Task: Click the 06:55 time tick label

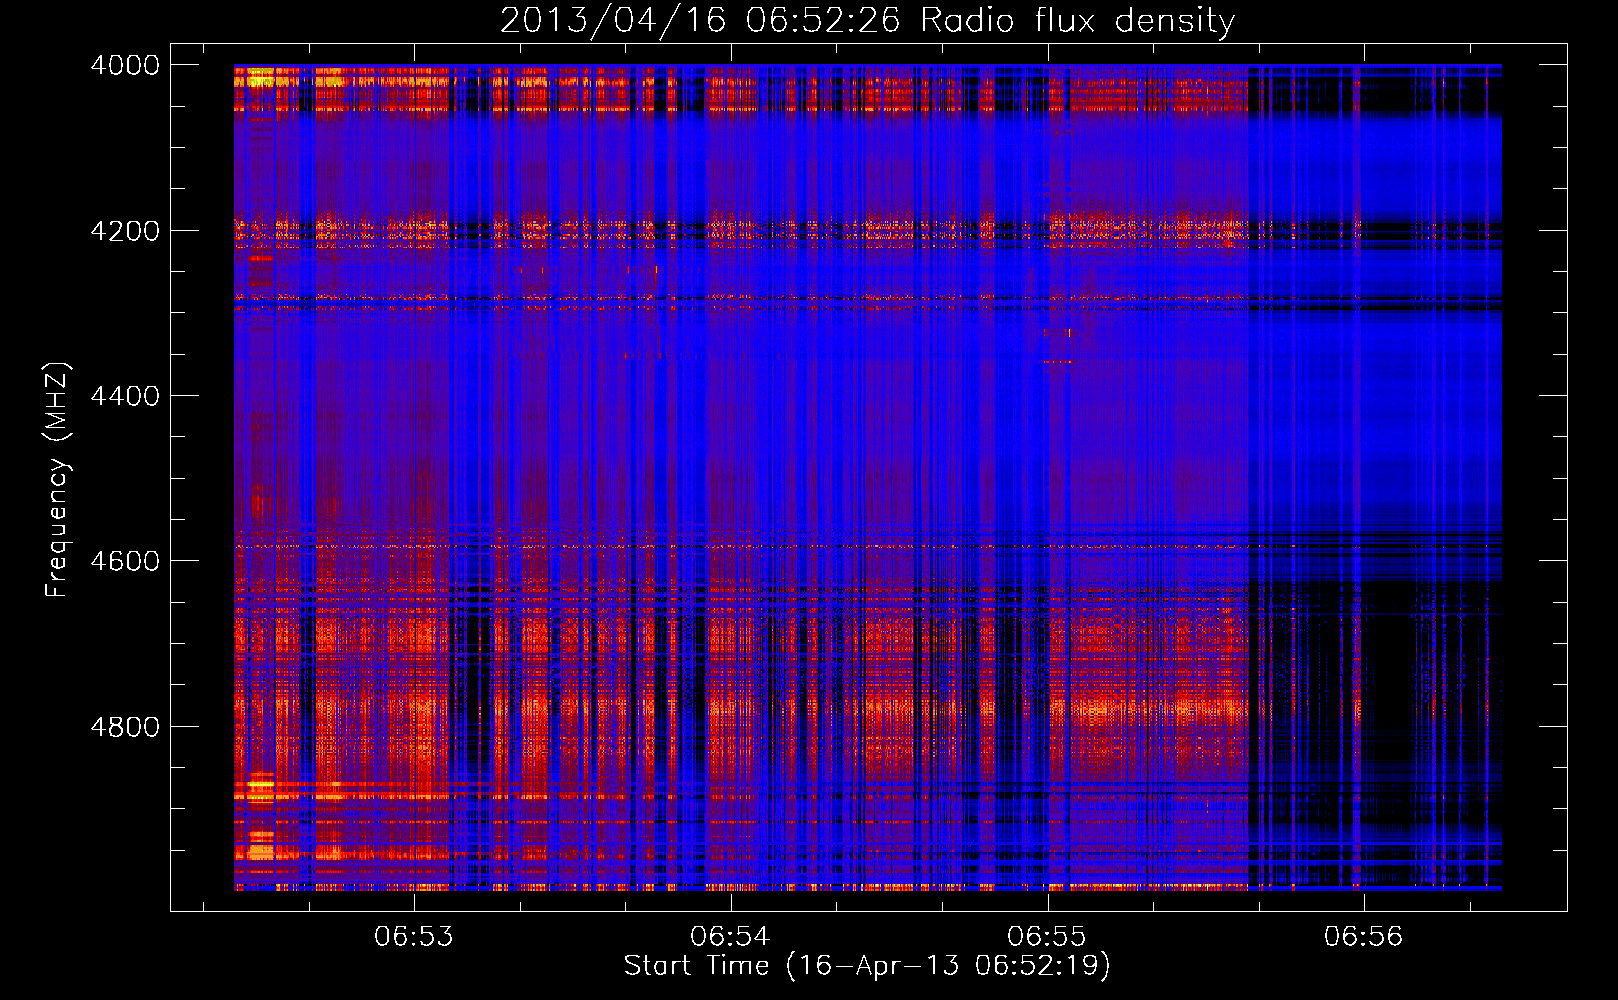Action: [1047, 937]
